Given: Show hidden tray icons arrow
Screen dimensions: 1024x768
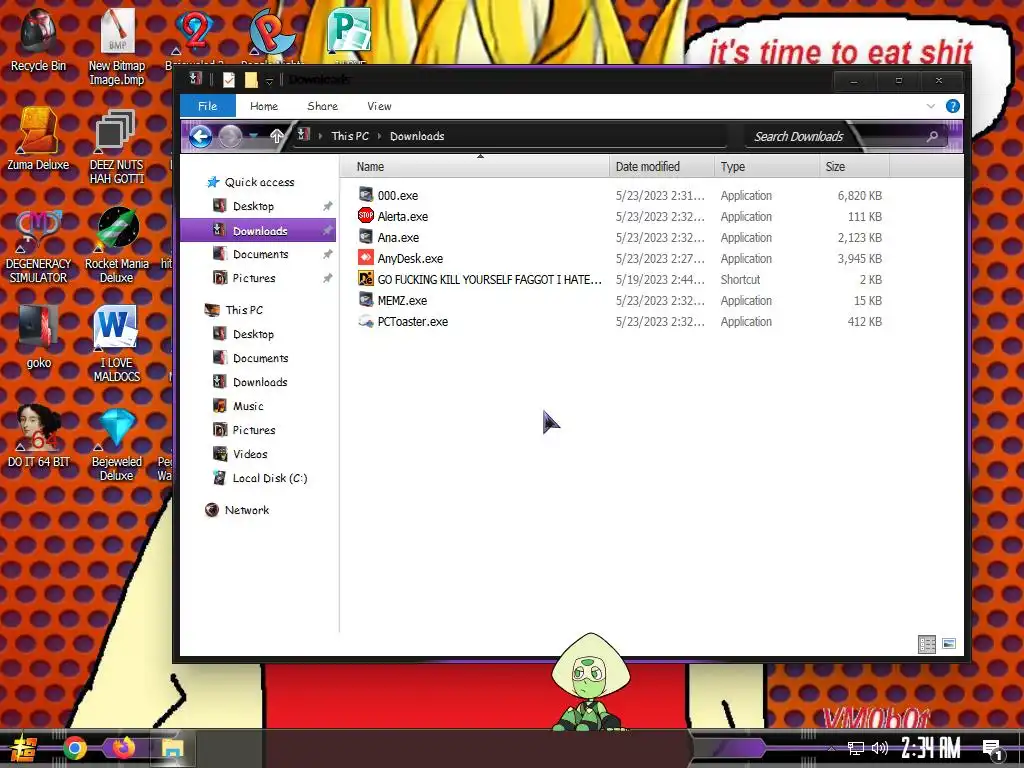Looking at the screenshot, I should point(831,748).
